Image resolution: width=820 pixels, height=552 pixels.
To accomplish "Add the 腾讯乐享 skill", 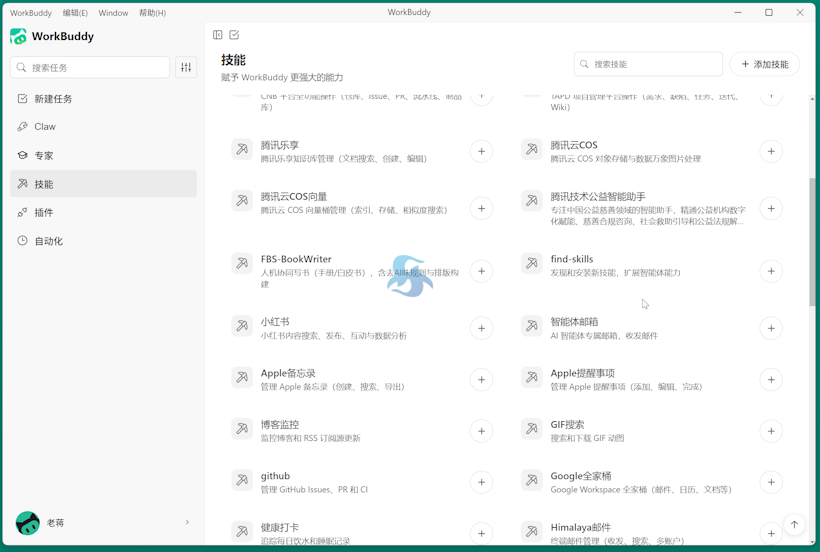I will 481,152.
